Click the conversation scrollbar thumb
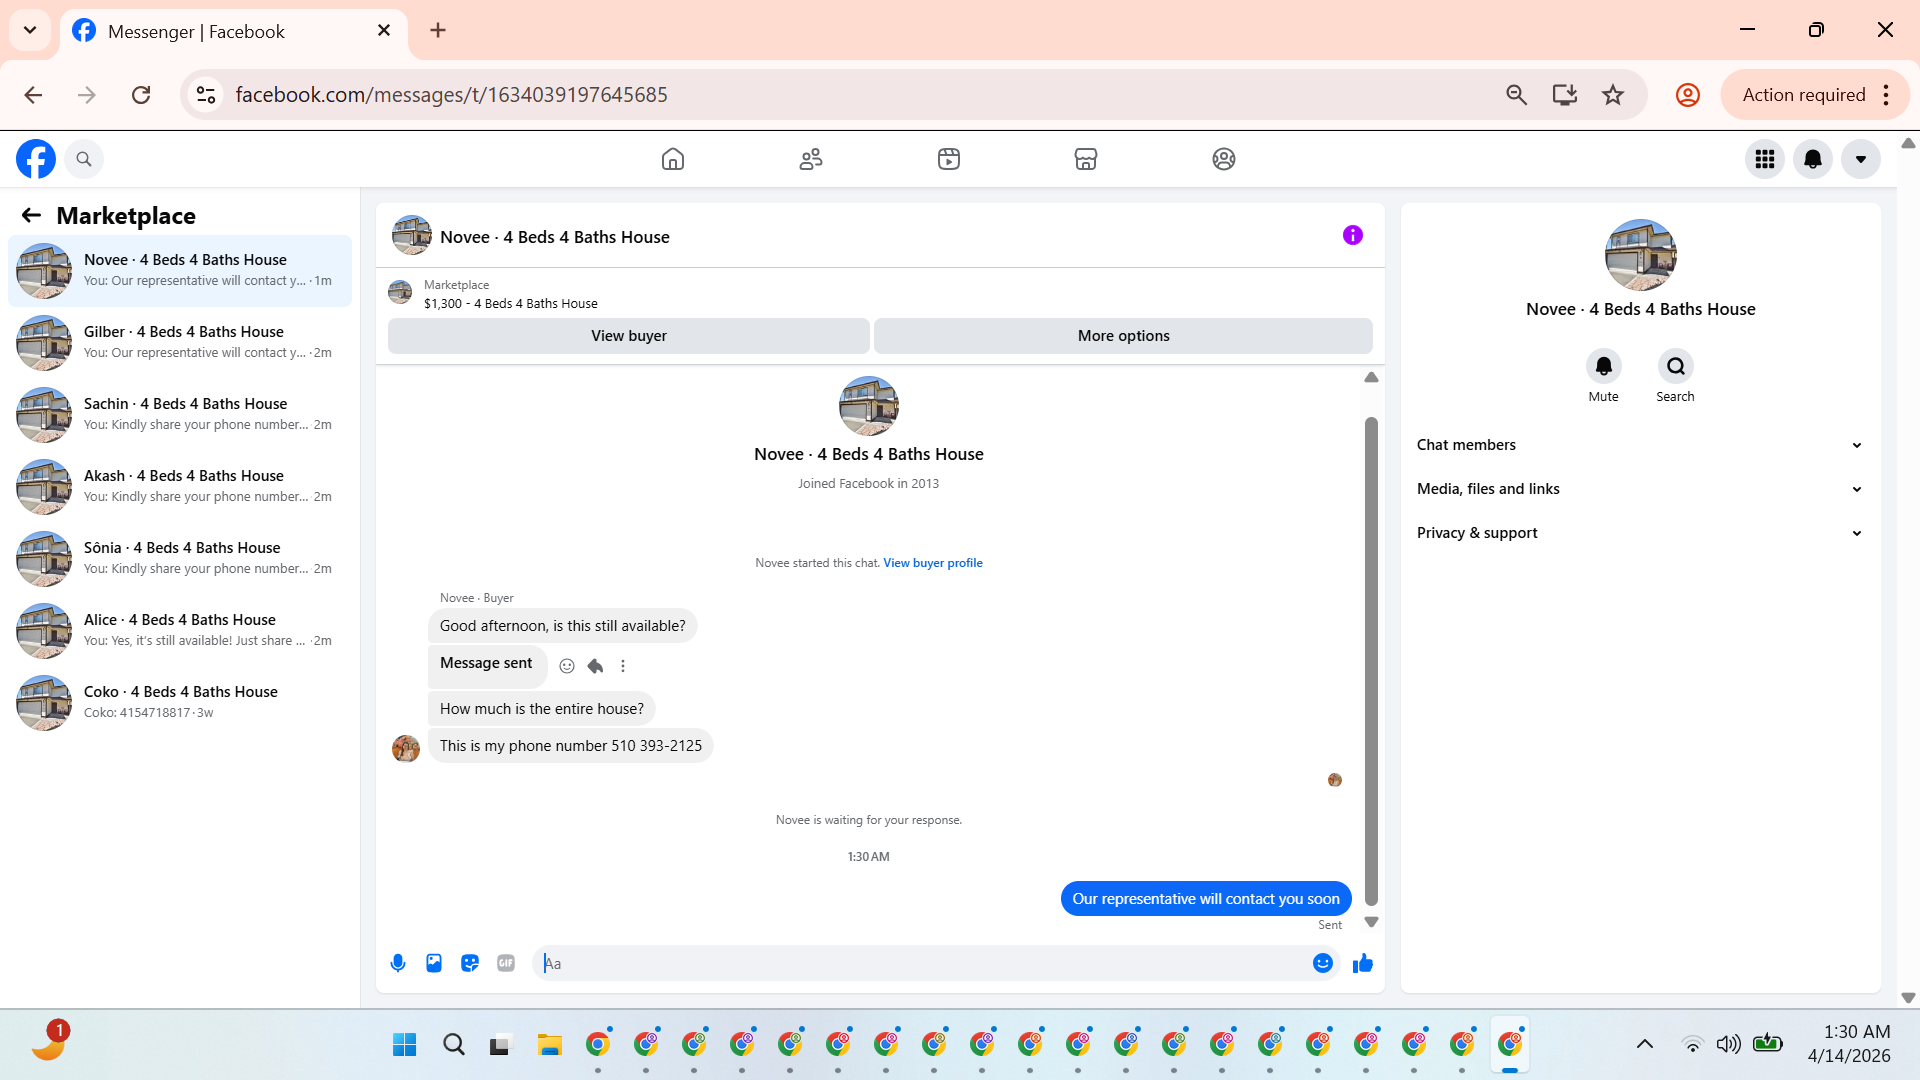The height and width of the screenshot is (1080, 1920). point(1371,660)
